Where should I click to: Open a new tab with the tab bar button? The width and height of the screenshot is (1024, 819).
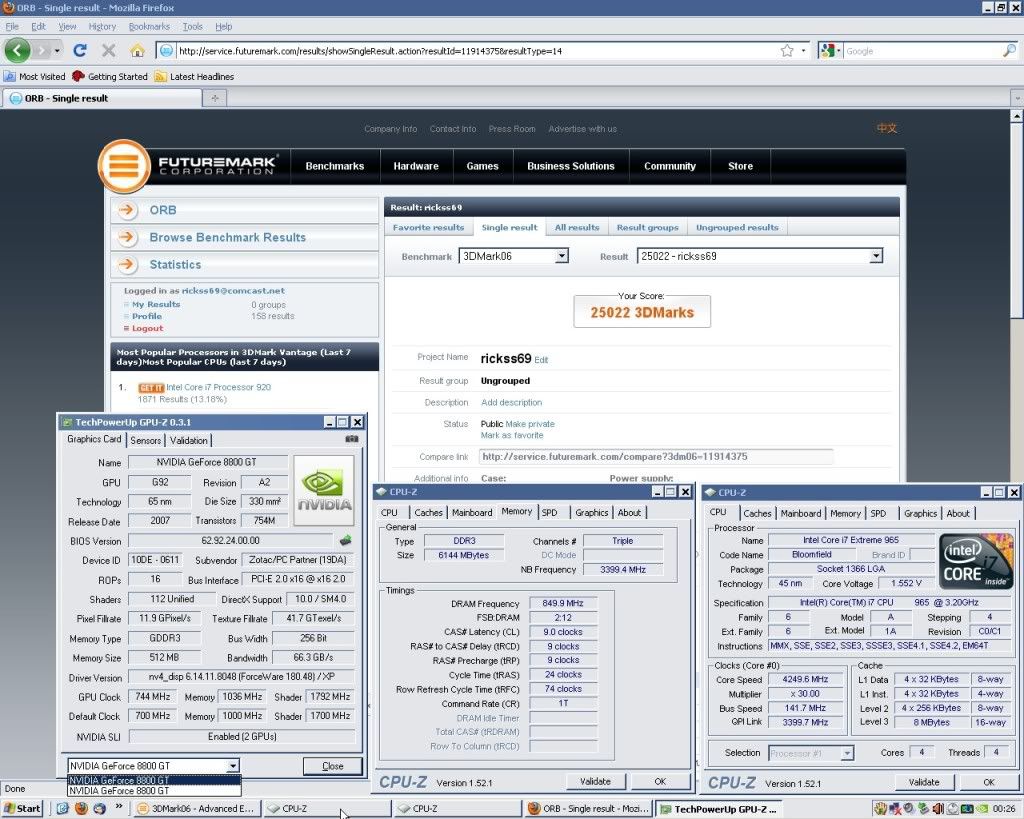(x=215, y=98)
